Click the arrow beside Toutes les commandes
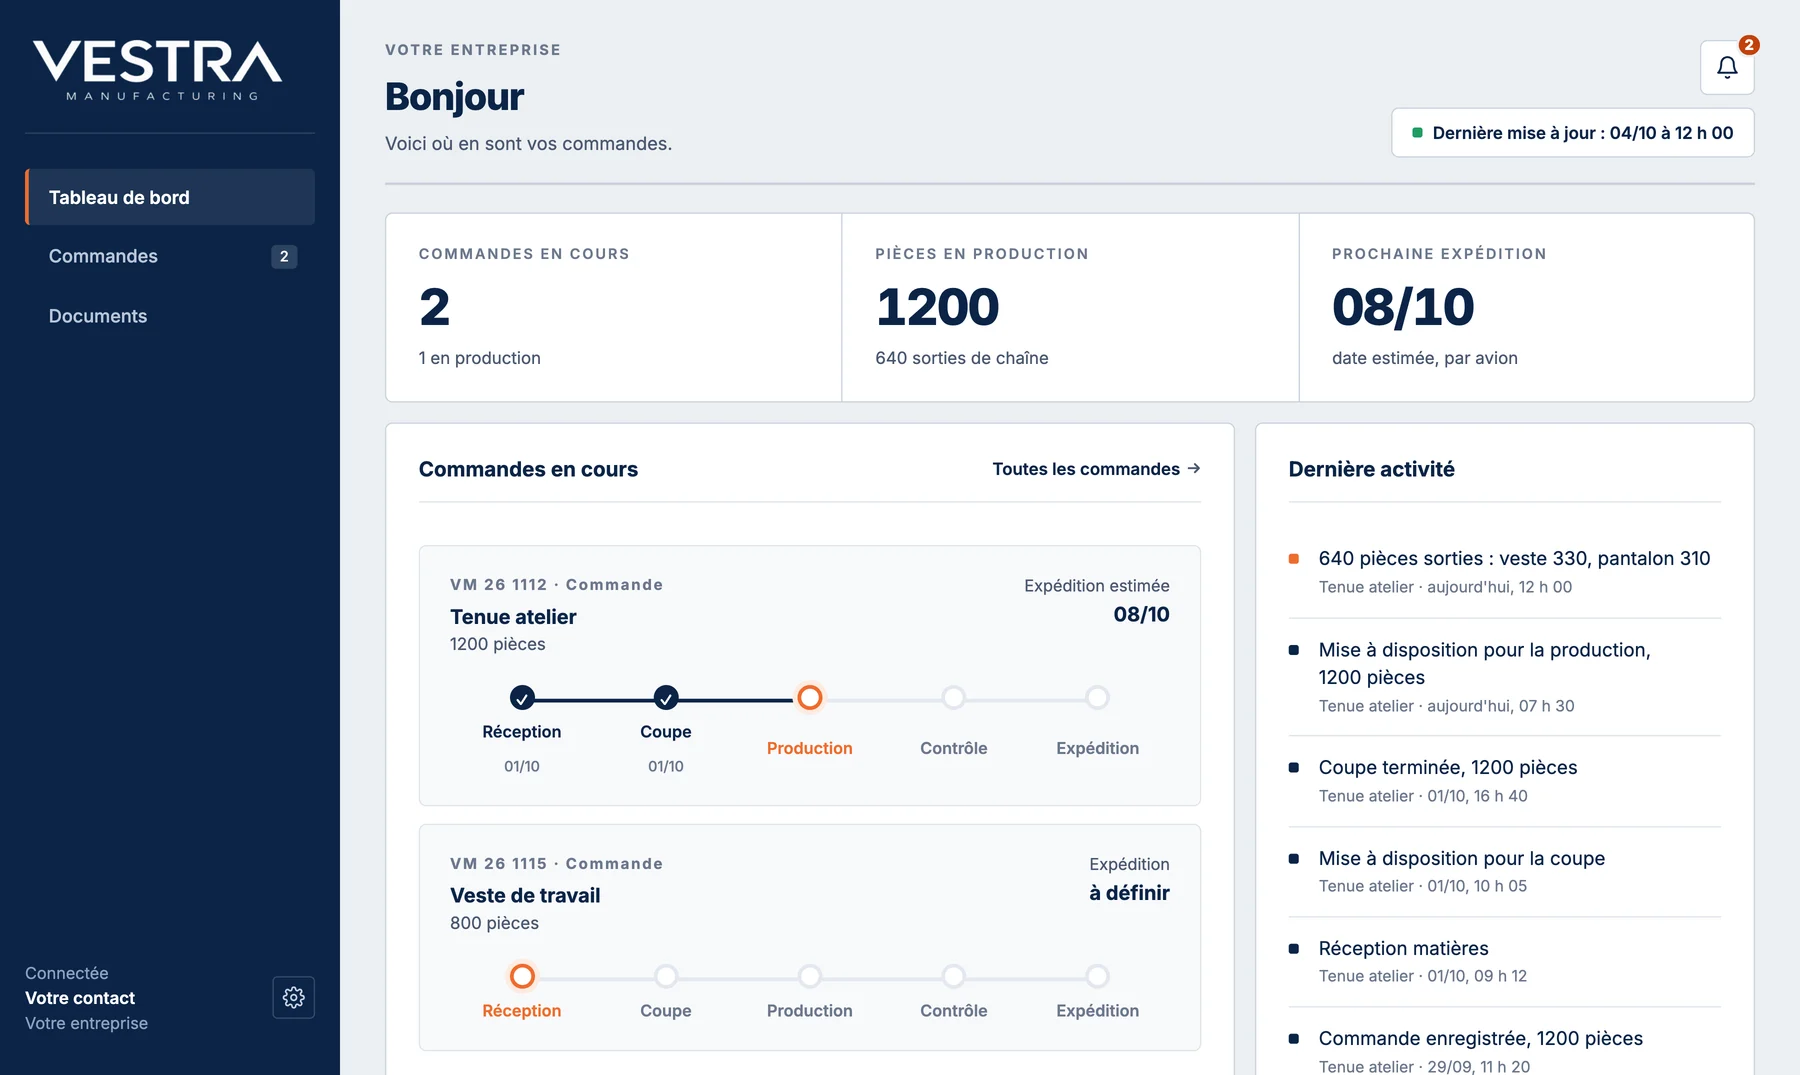This screenshot has height=1075, width=1800. [1194, 469]
